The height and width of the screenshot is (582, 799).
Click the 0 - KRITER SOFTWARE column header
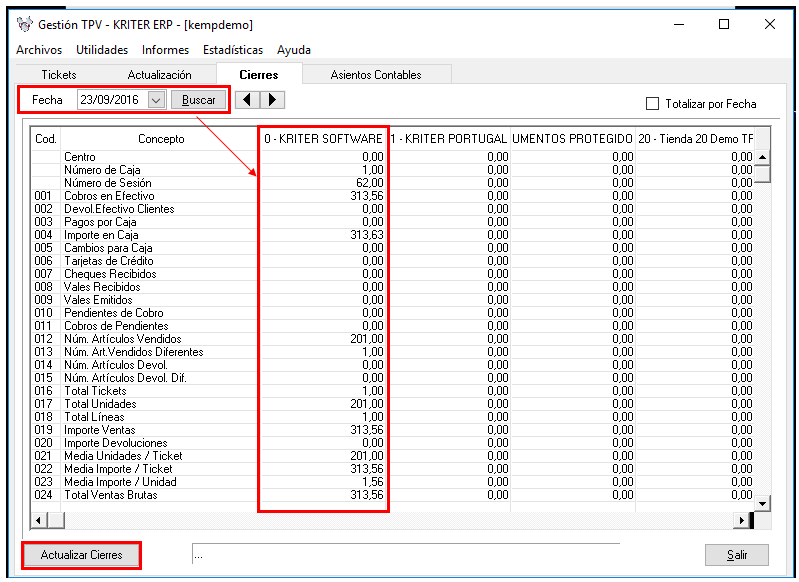pos(323,139)
